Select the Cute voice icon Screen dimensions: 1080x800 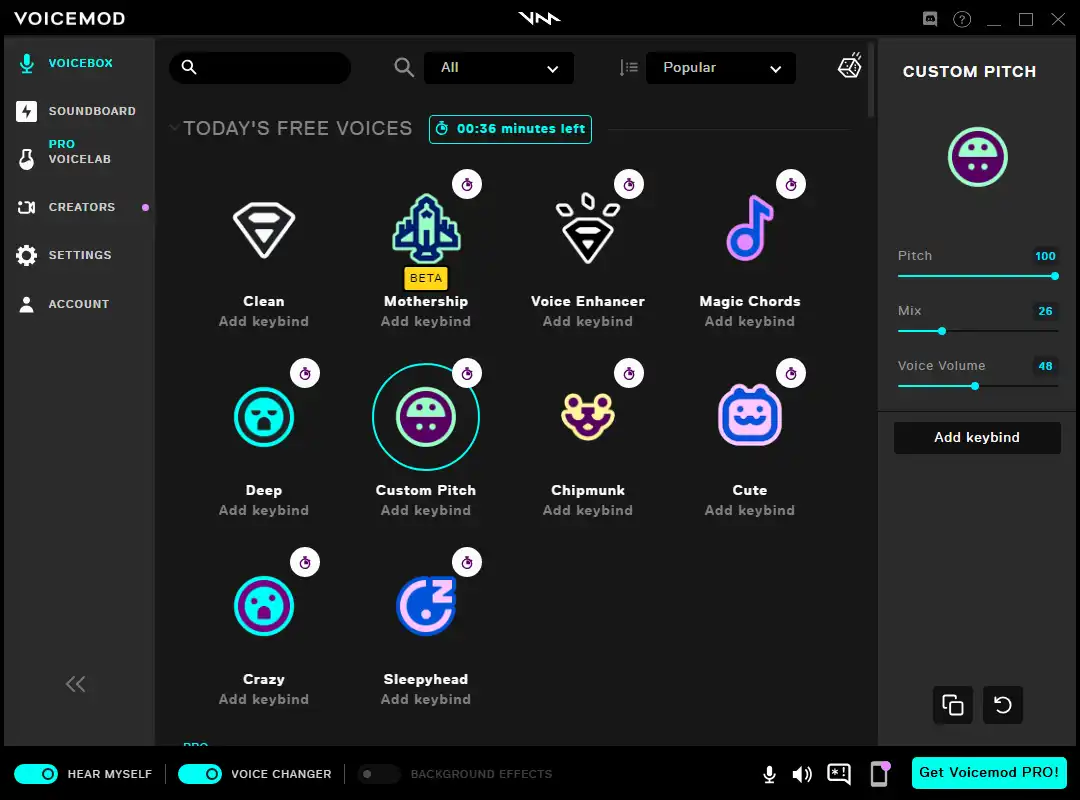(750, 415)
